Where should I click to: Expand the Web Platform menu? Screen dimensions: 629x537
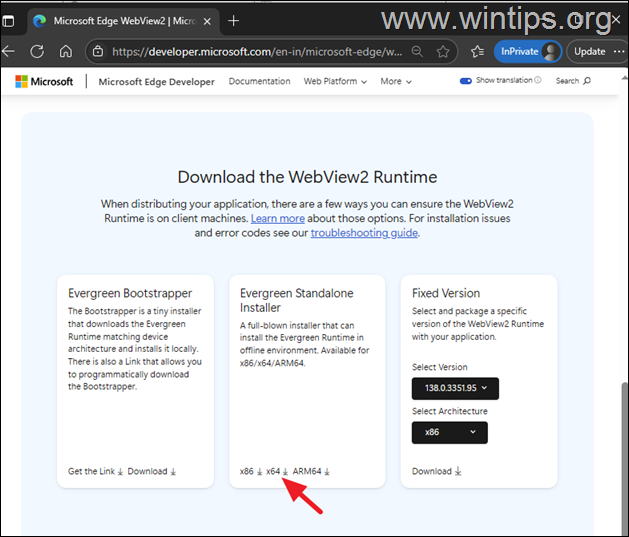[335, 81]
